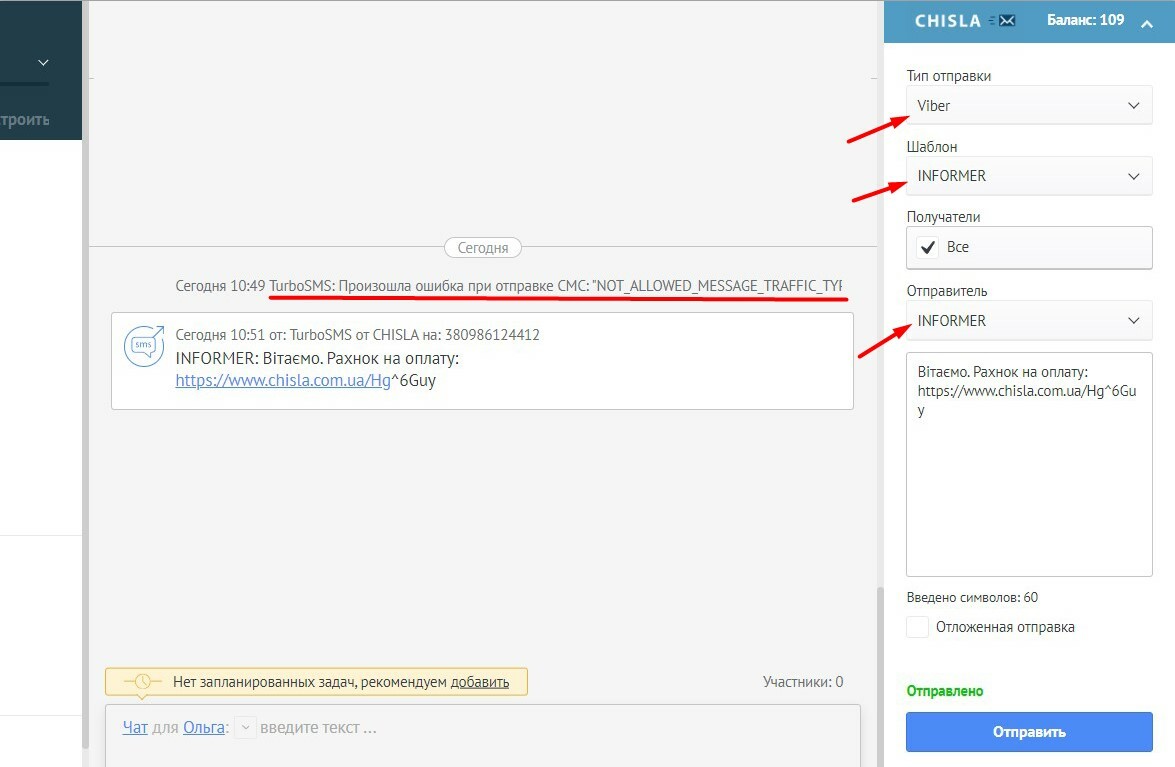The width and height of the screenshot is (1175, 767).
Task: Collapse the CHISLA widget with the chevron
Action: (x=1147, y=23)
